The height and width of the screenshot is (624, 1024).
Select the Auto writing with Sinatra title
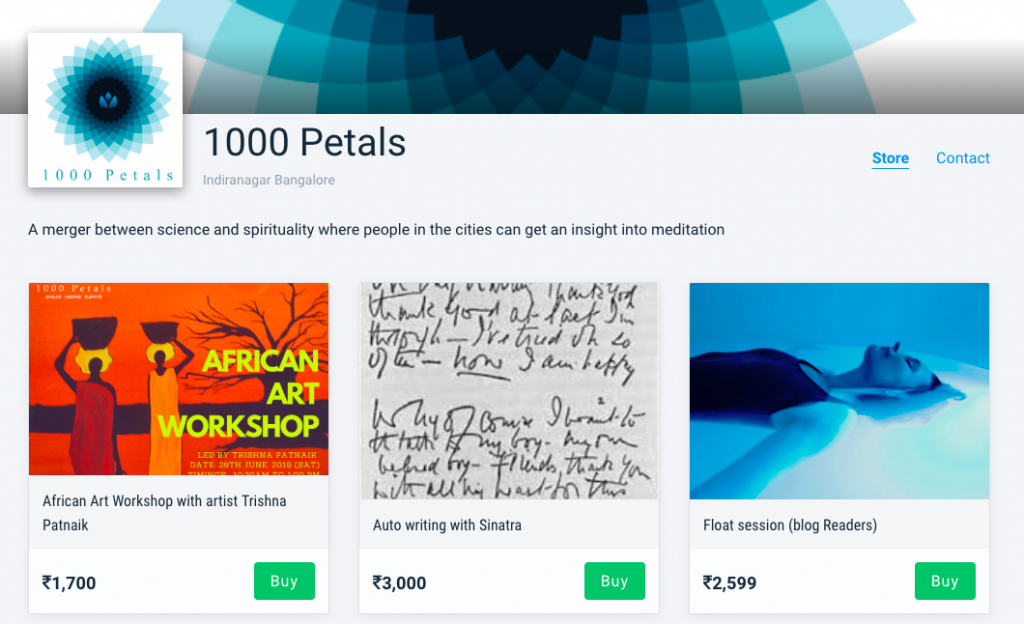(447, 524)
